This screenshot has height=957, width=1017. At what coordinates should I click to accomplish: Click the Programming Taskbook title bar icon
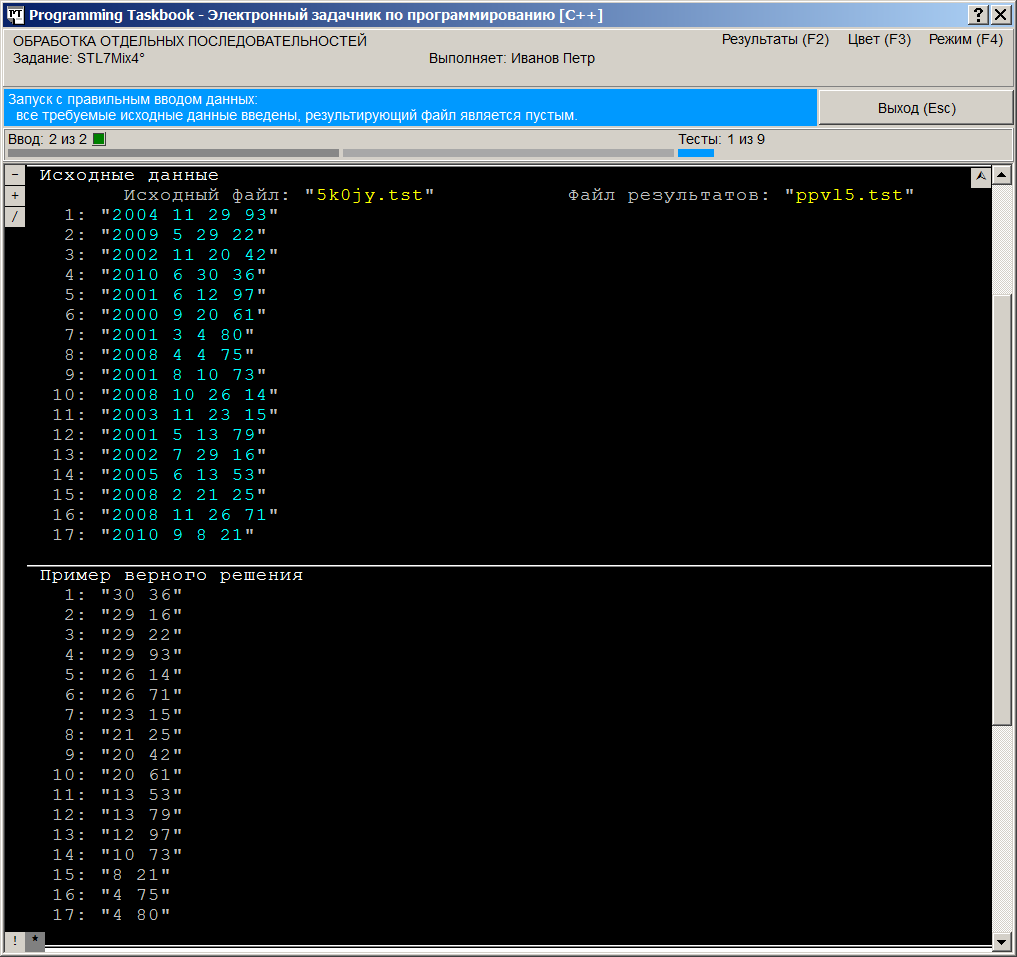pos(15,14)
